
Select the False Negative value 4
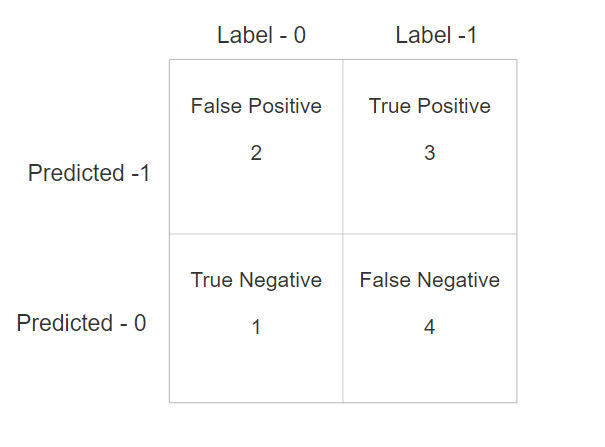coord(429,327)
